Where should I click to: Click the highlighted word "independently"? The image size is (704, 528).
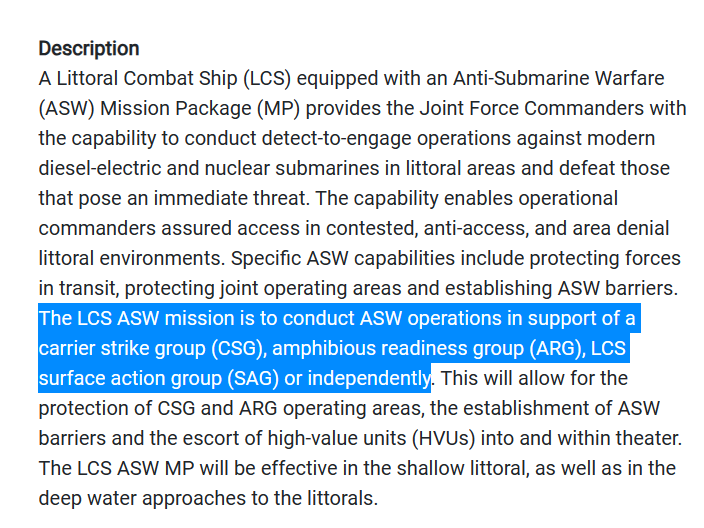pyautogui.click(x=369, y=379)
